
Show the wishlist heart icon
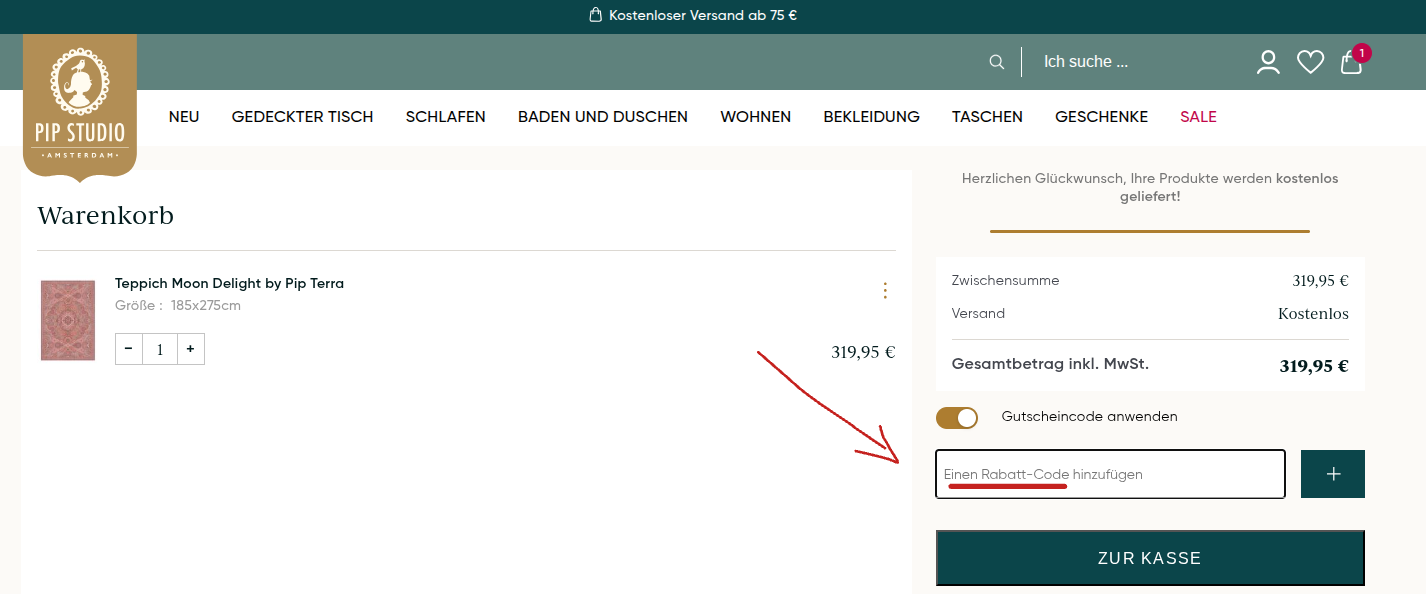1310,61
